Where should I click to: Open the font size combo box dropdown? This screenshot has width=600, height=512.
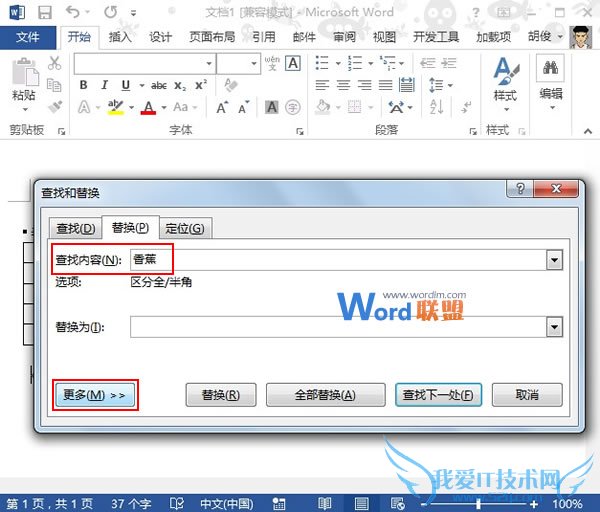point(254,63)
